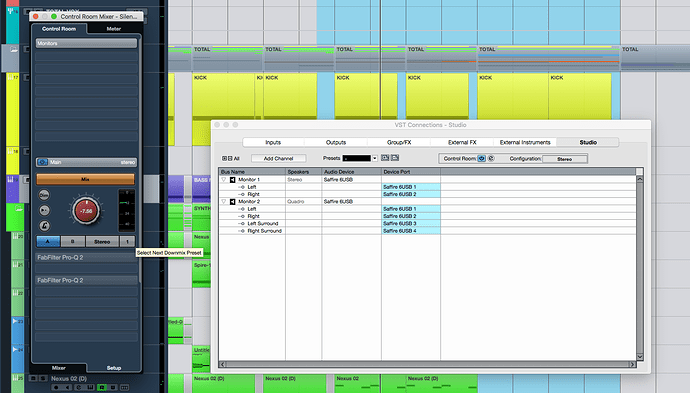This screenshot has width=690, height=393.
Task: Click the second Control Room icon button
Action: tap(491, 158)
